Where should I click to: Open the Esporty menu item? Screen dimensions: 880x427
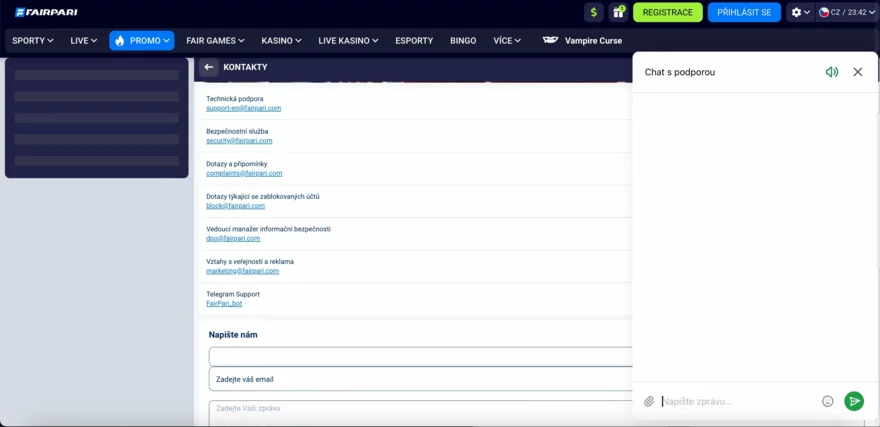click(414, 41)
